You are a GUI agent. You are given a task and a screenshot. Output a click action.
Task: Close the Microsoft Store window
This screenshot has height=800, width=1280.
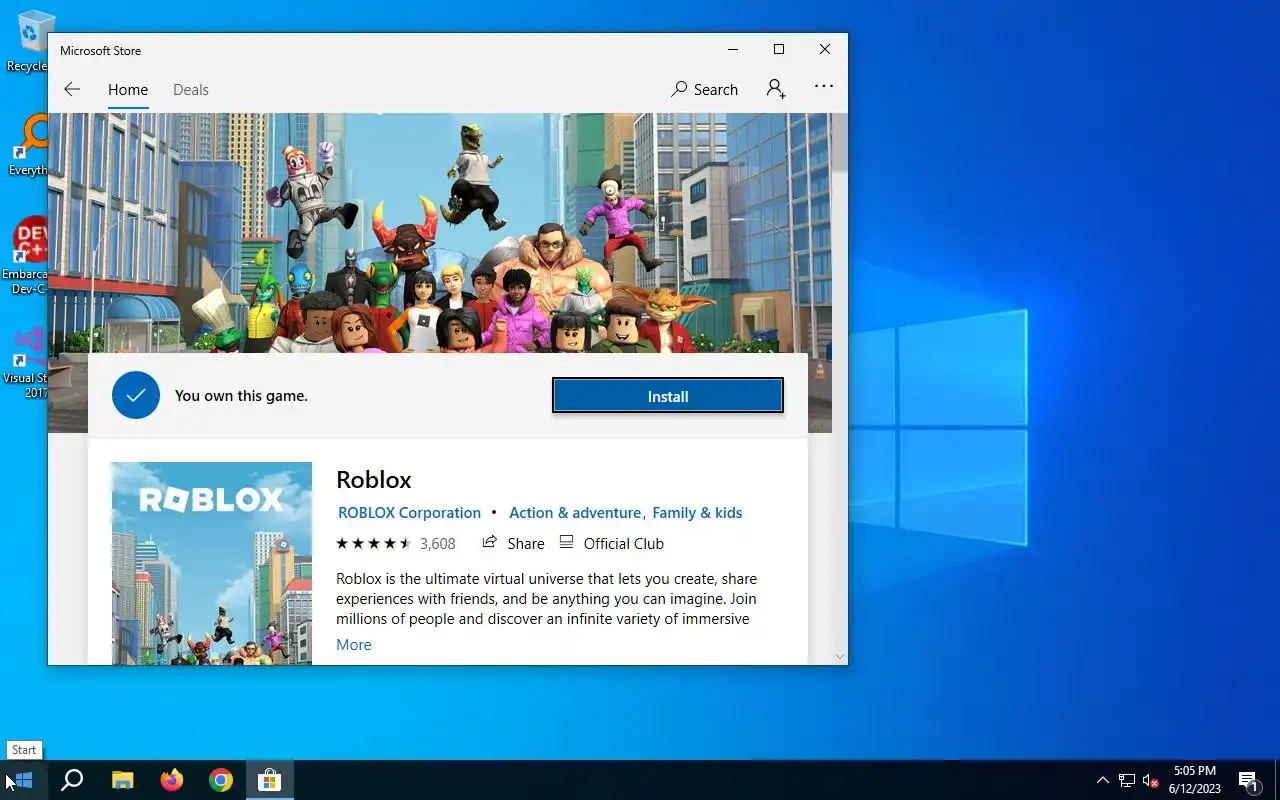coord(825,49)
